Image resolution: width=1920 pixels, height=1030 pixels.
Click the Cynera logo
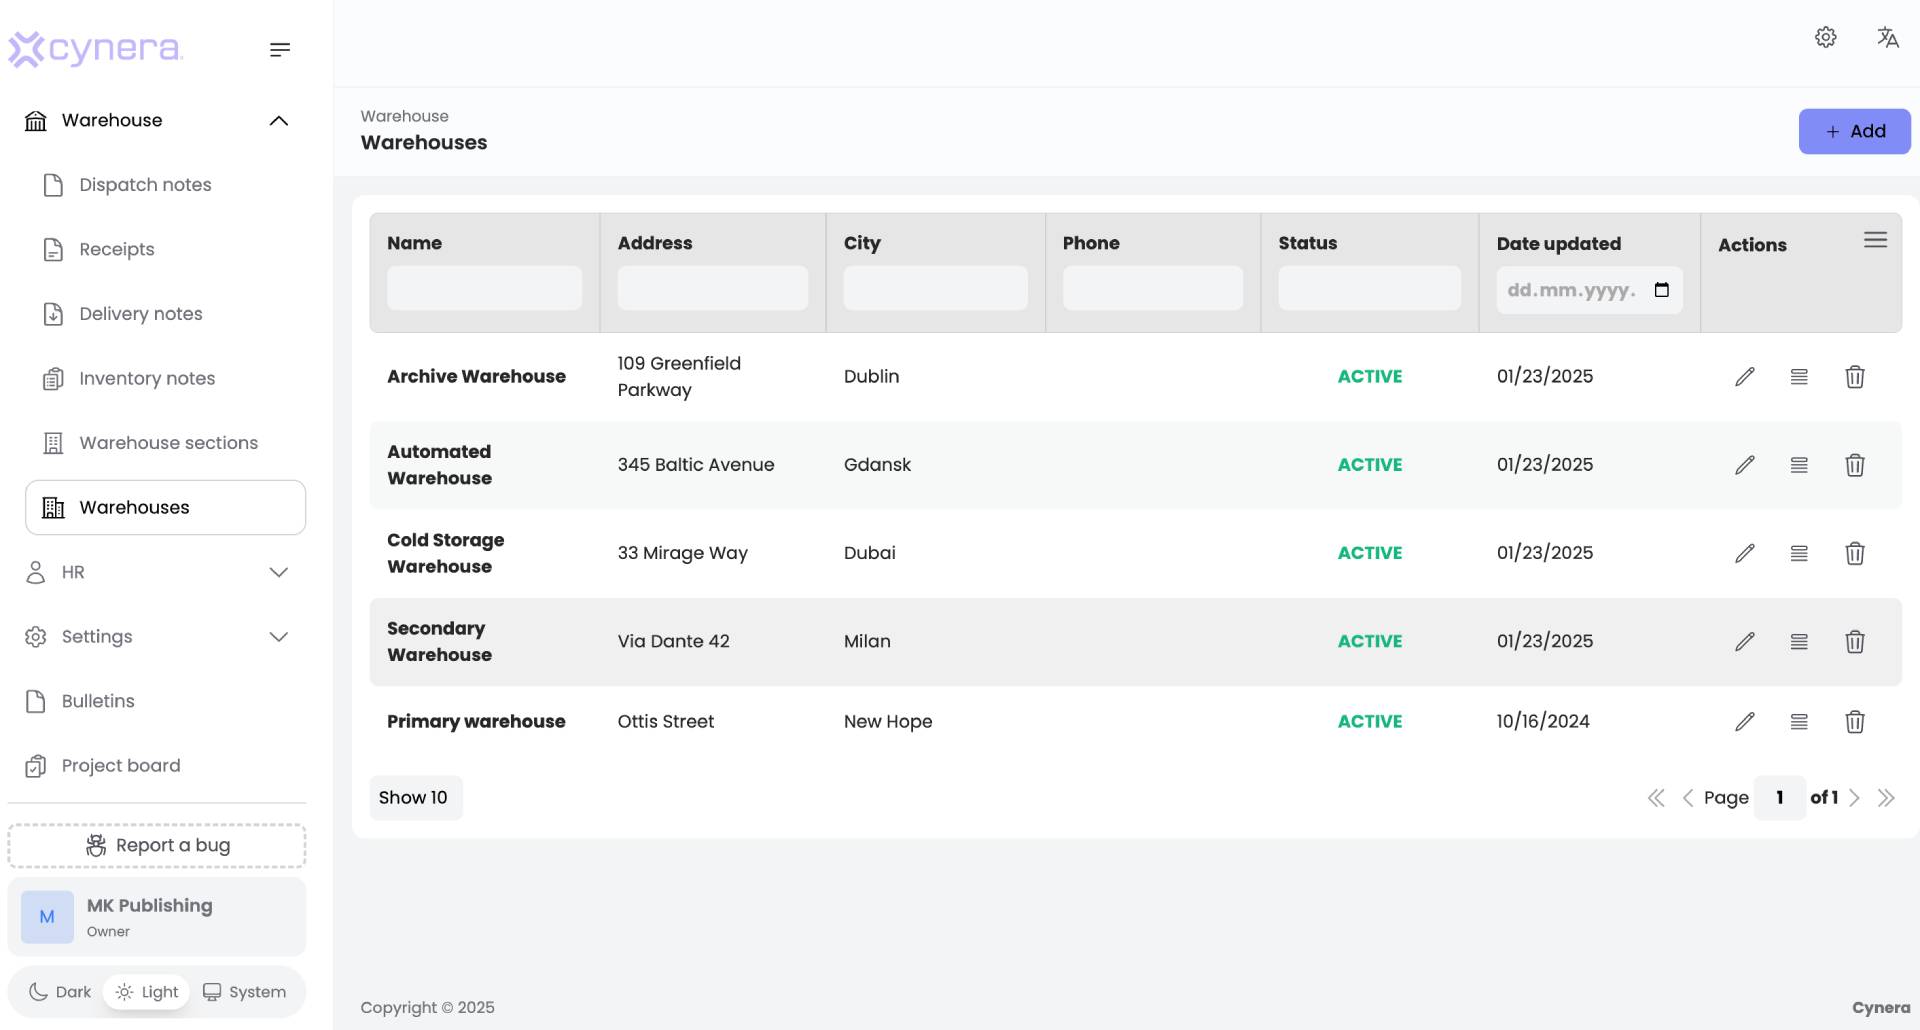96,48
